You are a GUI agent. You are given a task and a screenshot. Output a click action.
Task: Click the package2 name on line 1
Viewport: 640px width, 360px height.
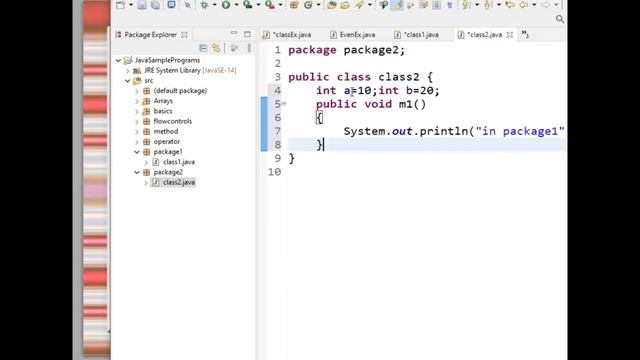point(371,50)
